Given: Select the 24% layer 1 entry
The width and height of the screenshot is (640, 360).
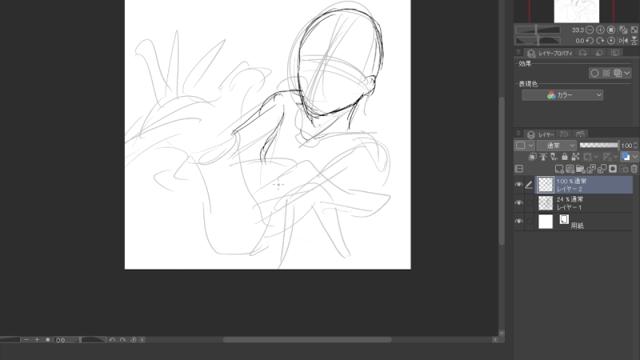Looking at the screenshot, I should click(584, 203).
